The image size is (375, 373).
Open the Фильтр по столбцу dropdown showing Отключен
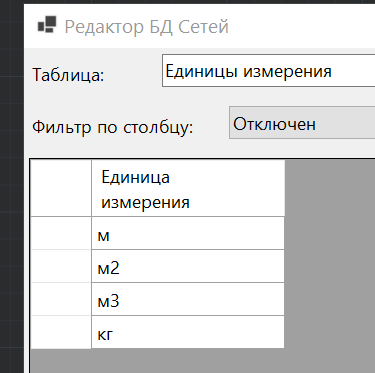point(302,123)
